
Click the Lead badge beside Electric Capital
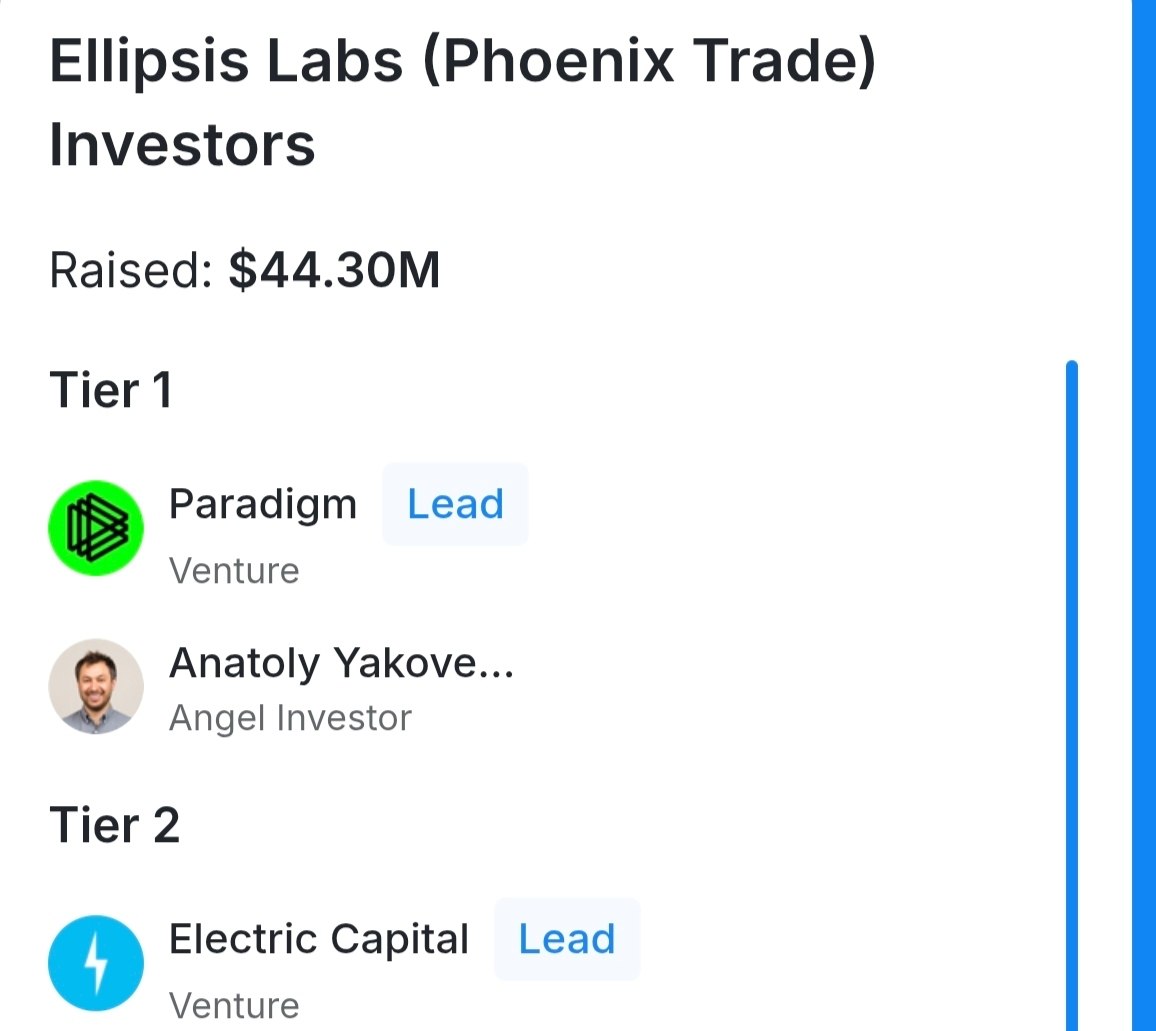[567, 940]
